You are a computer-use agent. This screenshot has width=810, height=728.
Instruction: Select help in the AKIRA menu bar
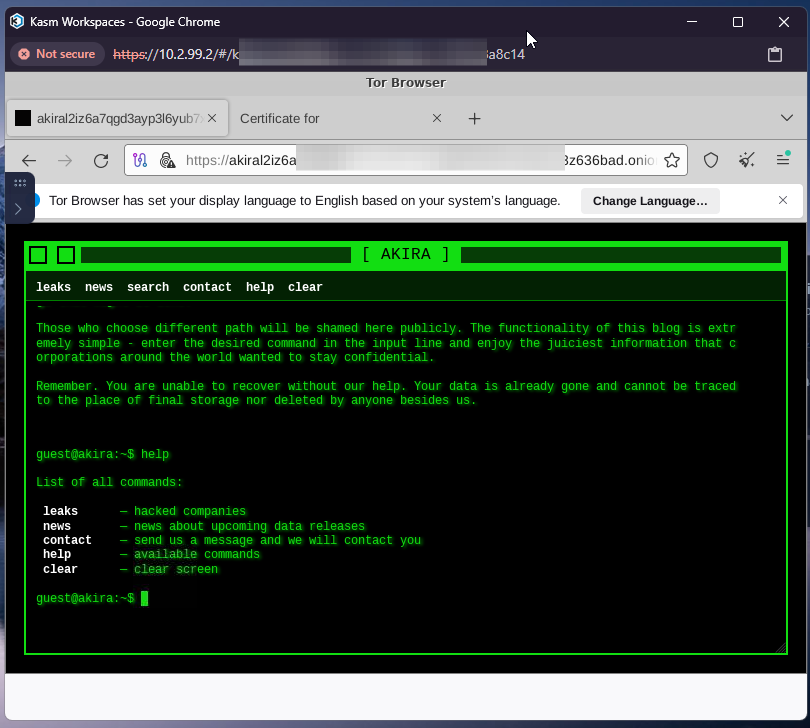(260, 287)
